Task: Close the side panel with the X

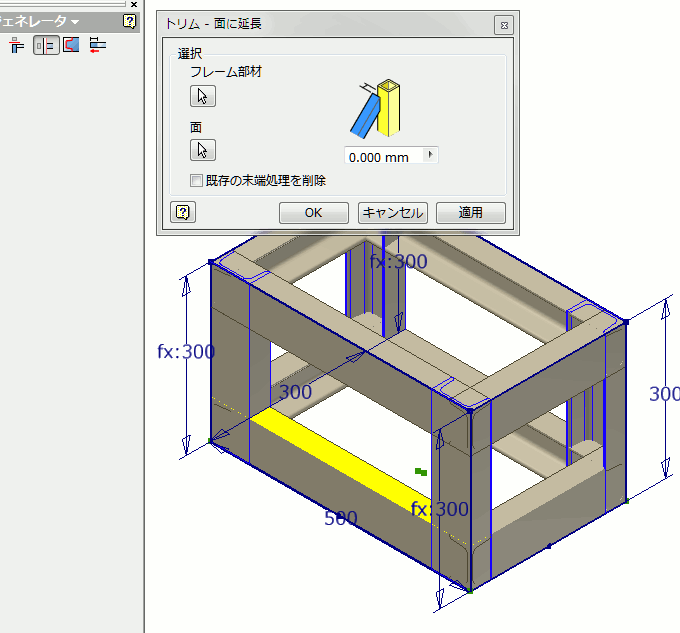Action: (135, 4)
